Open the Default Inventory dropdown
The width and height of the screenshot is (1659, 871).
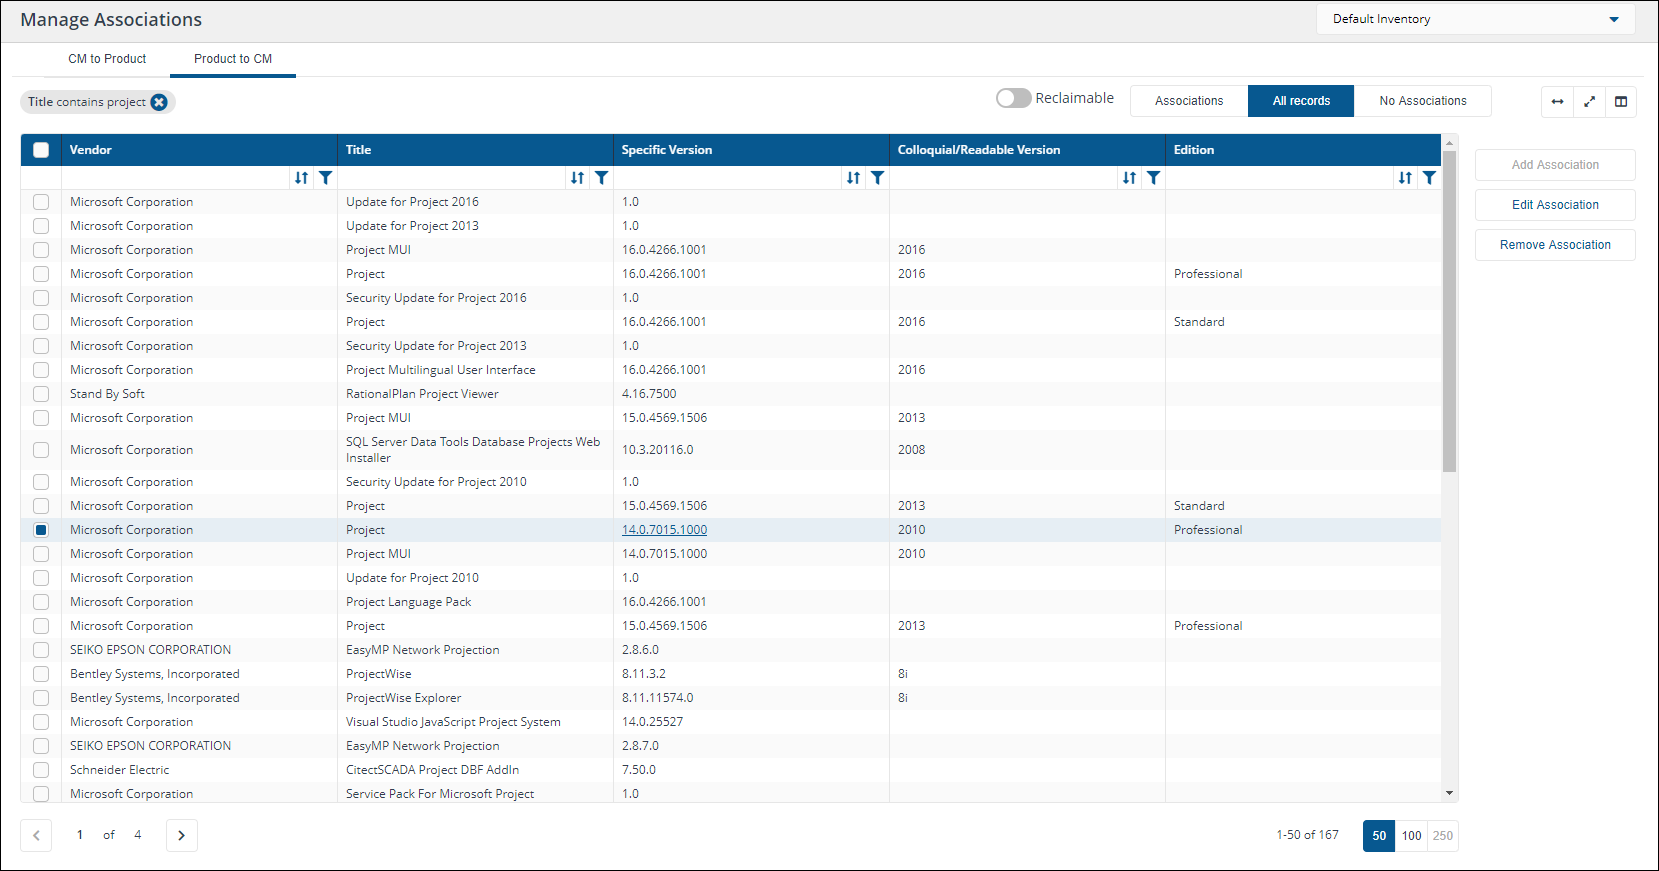1475,19
